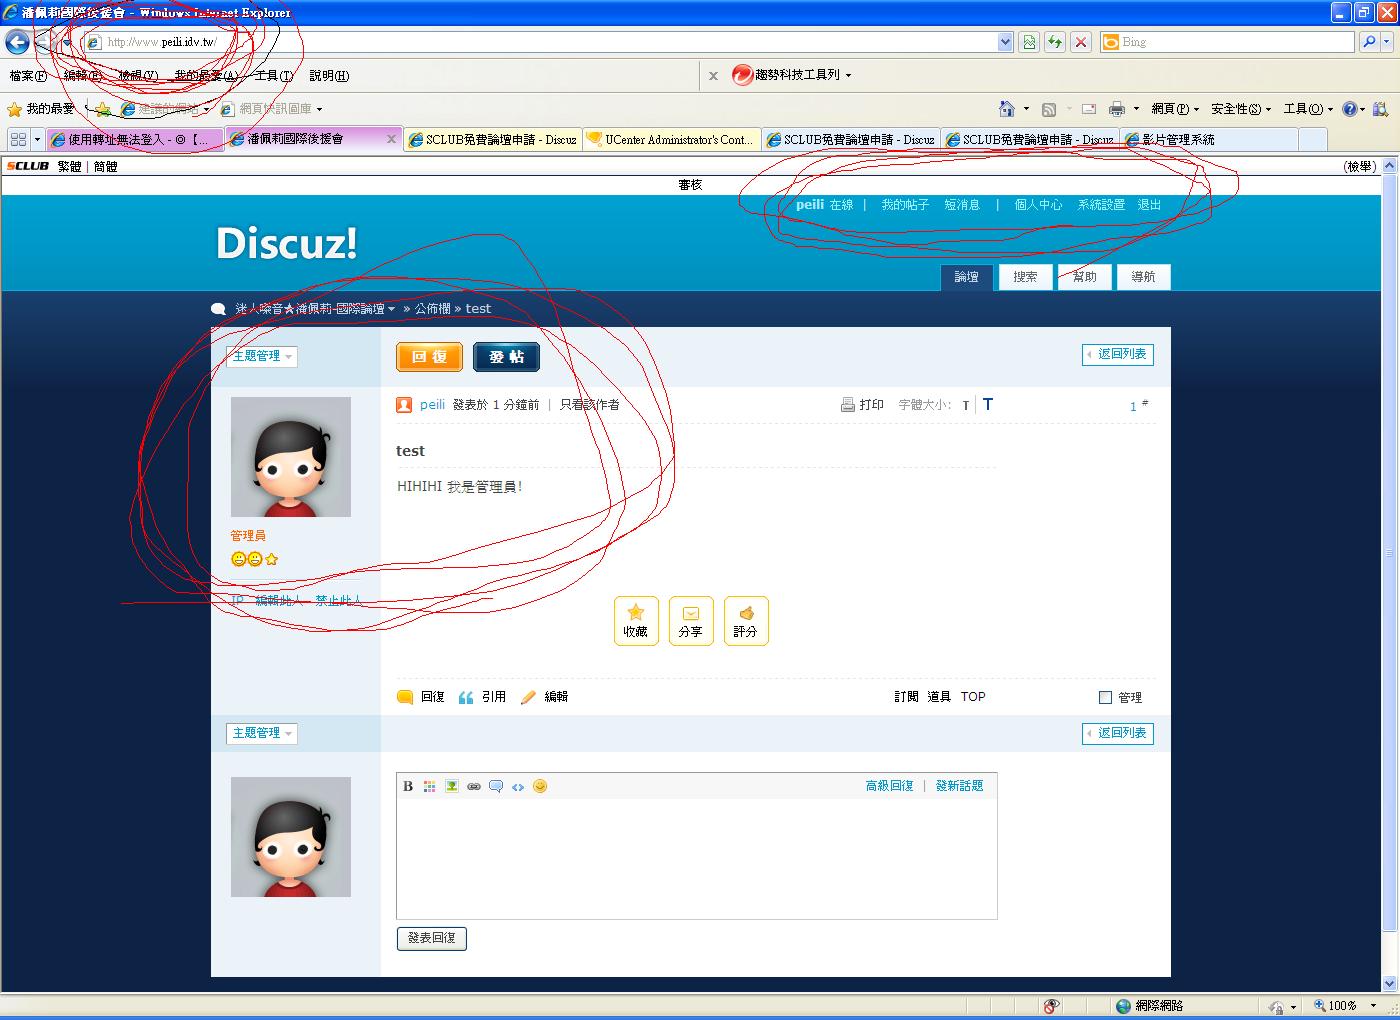Click the Research icon at toolbar end
The width and height of the screenshot is (1400, 1020).
(x=1381, y=109)
